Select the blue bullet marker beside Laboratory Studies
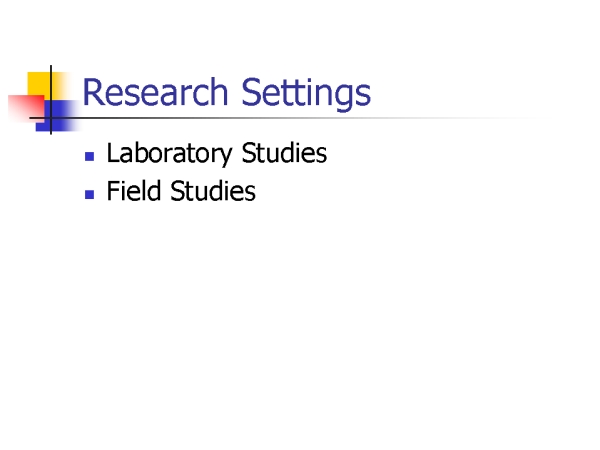This screenshot has height=450, width=600. tap(90, 156)
